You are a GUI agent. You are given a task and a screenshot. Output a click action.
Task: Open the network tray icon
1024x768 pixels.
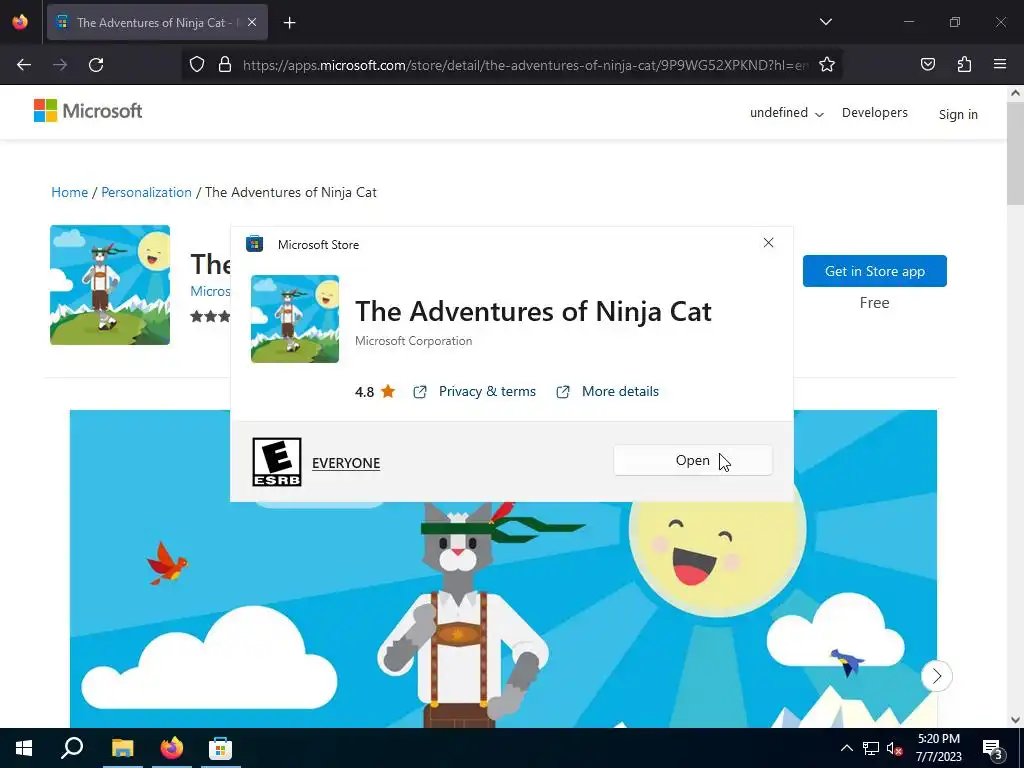click(x=871, y=748)
